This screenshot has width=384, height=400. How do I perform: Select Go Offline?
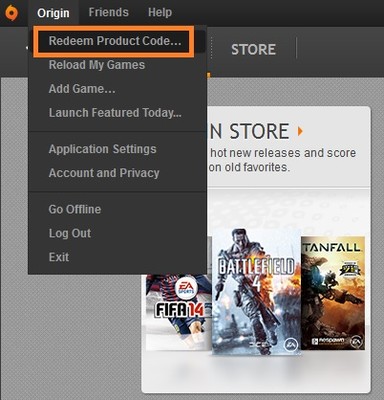pos(75,209)
